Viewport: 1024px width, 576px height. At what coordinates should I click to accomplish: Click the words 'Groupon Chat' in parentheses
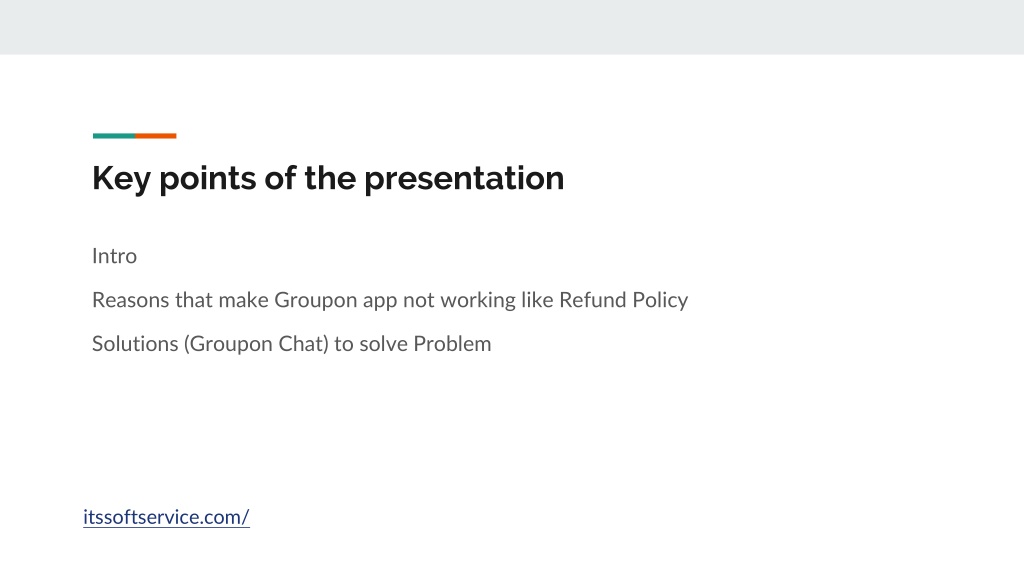(x=256, y=344)
